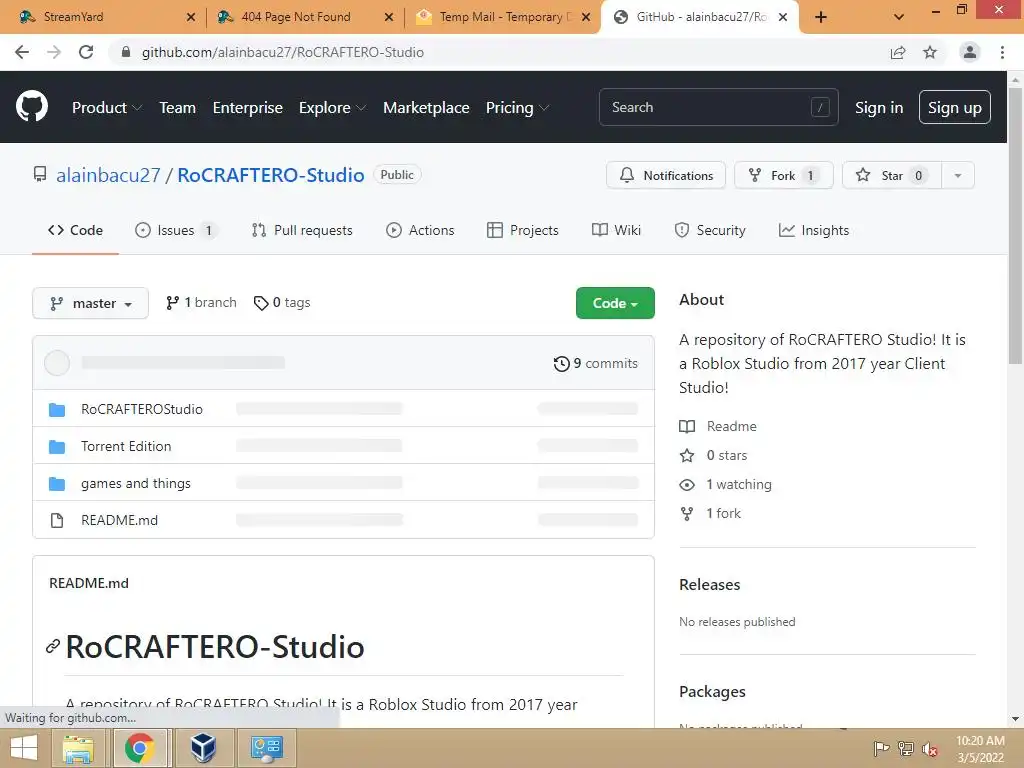The width and height of the screenshot is (1024, 768).
Task: Open the Insights tab
Action: tap(814, 231)
